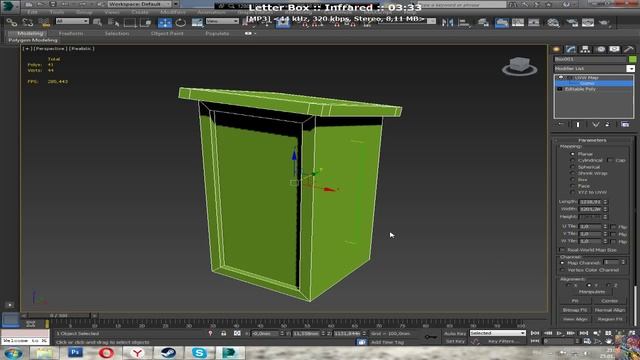The height and width of the screenshot is (360, 640).
Task: Switch to the Object Paint ribbon tab
Action: coord(167,33)
